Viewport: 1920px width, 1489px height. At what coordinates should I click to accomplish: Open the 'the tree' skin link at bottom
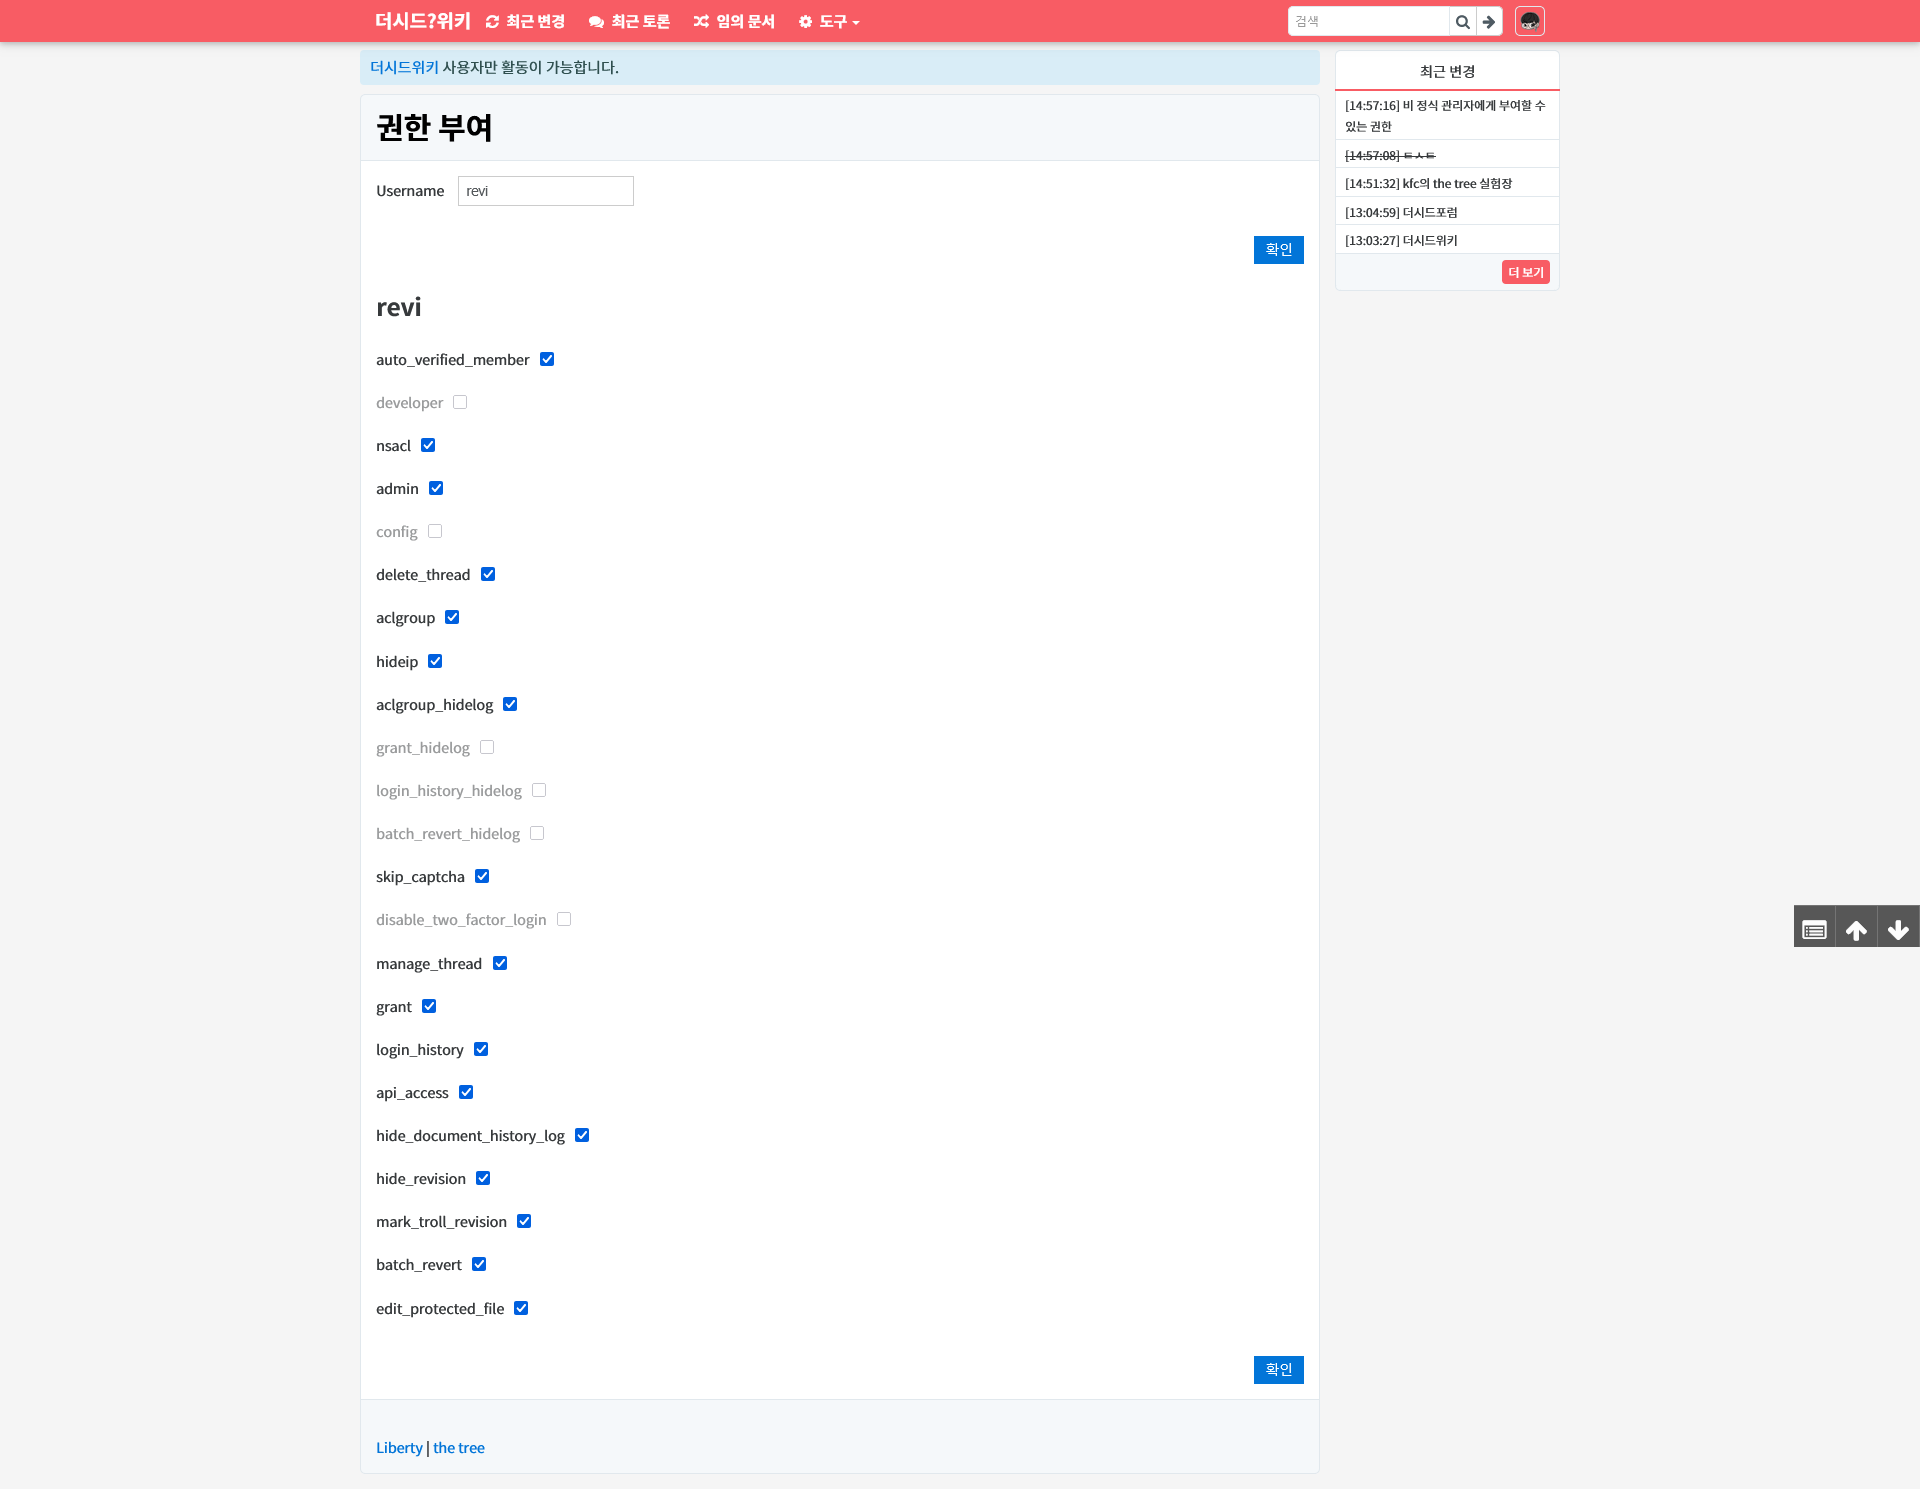(x=458, y=1447)
